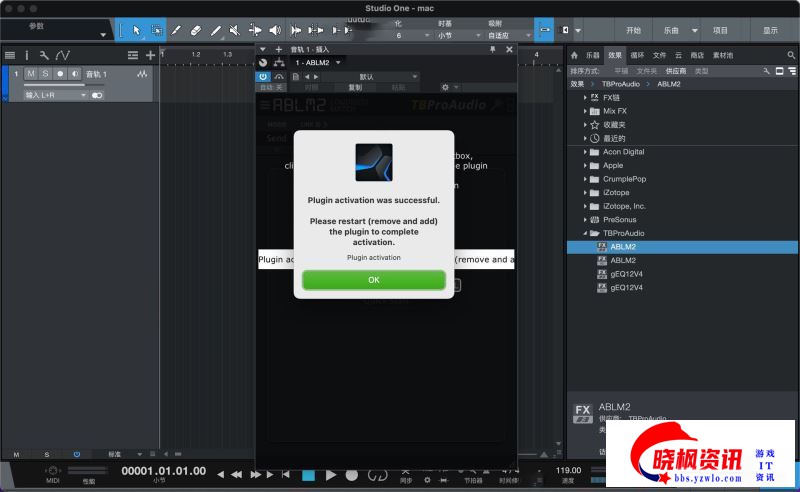Open the 自适应 snap mode dropdown

coord(508,35)
